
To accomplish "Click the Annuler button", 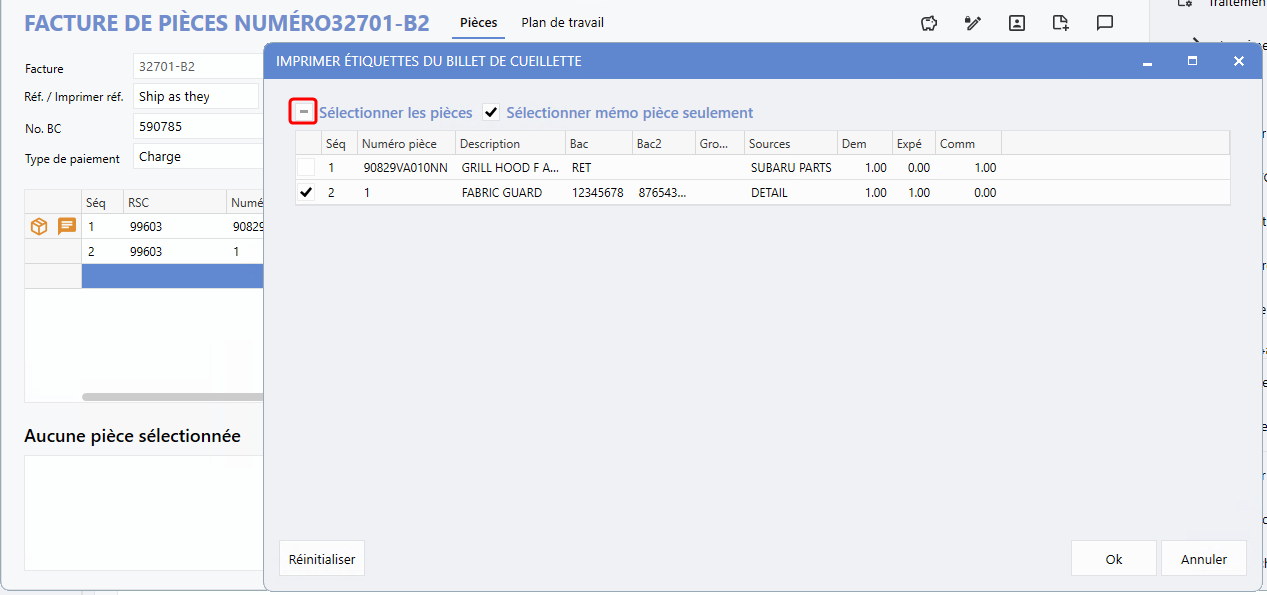I will click(1203, 559).
